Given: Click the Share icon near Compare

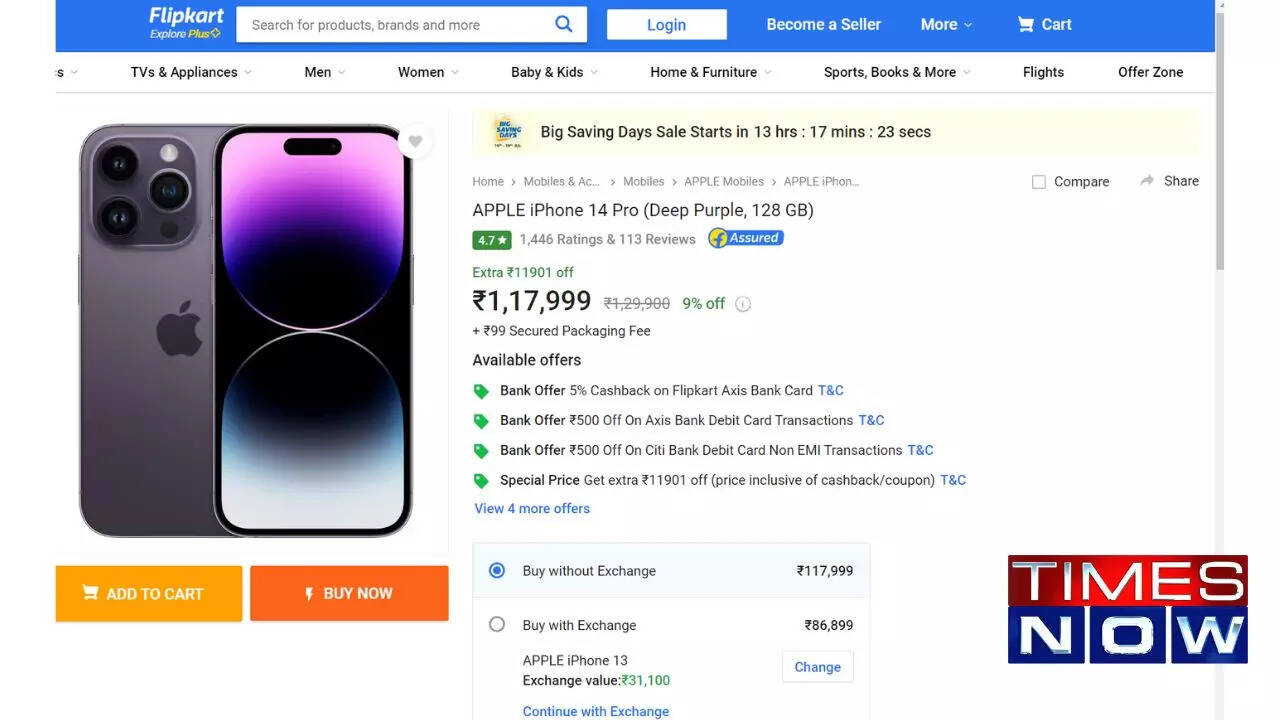Looking at the screenshot, I should (x=1168, y=181).
